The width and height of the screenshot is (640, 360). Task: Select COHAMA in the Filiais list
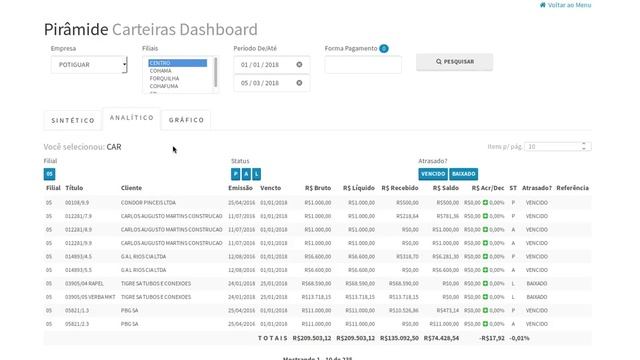pos(178,71)
